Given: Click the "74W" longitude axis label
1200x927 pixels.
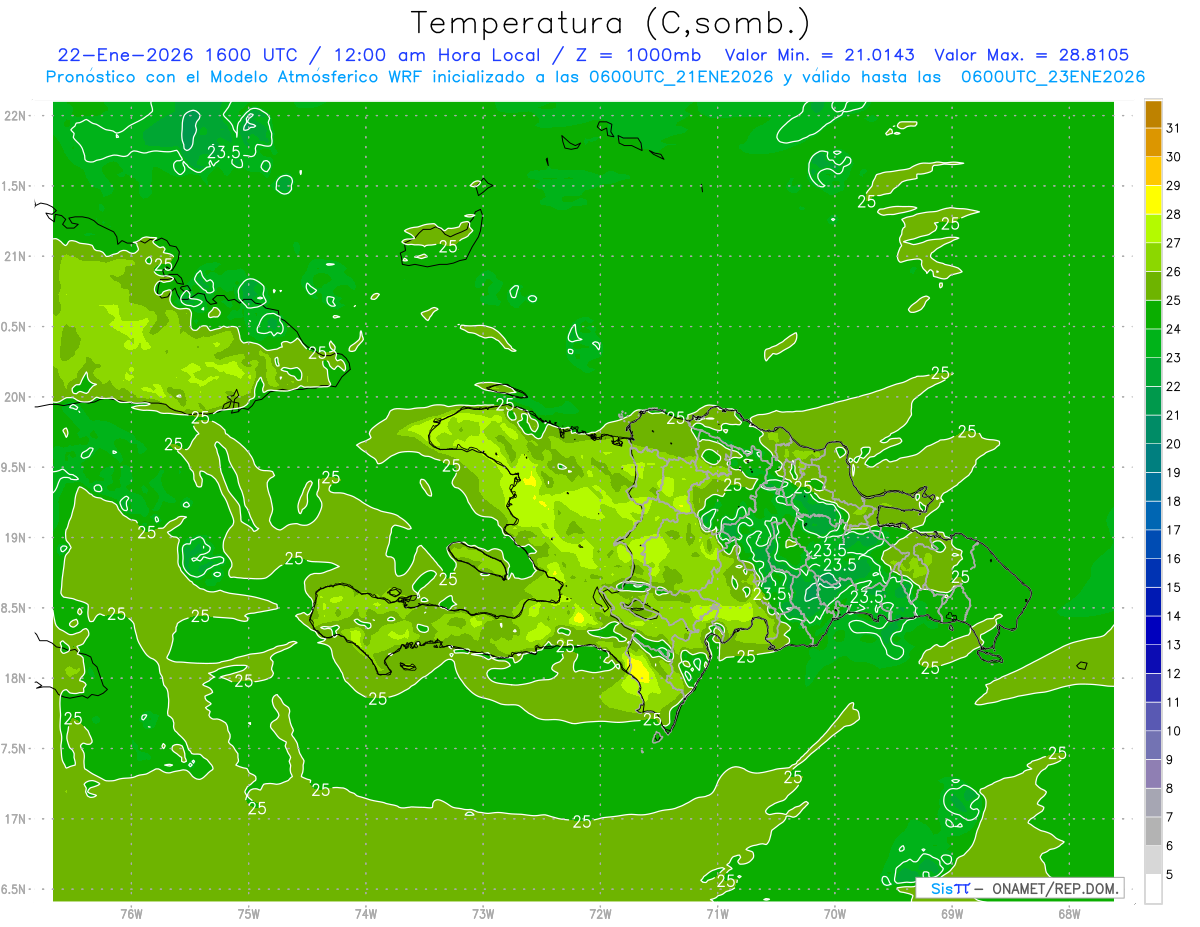Looking at the screenshot, I should point(366,914).
